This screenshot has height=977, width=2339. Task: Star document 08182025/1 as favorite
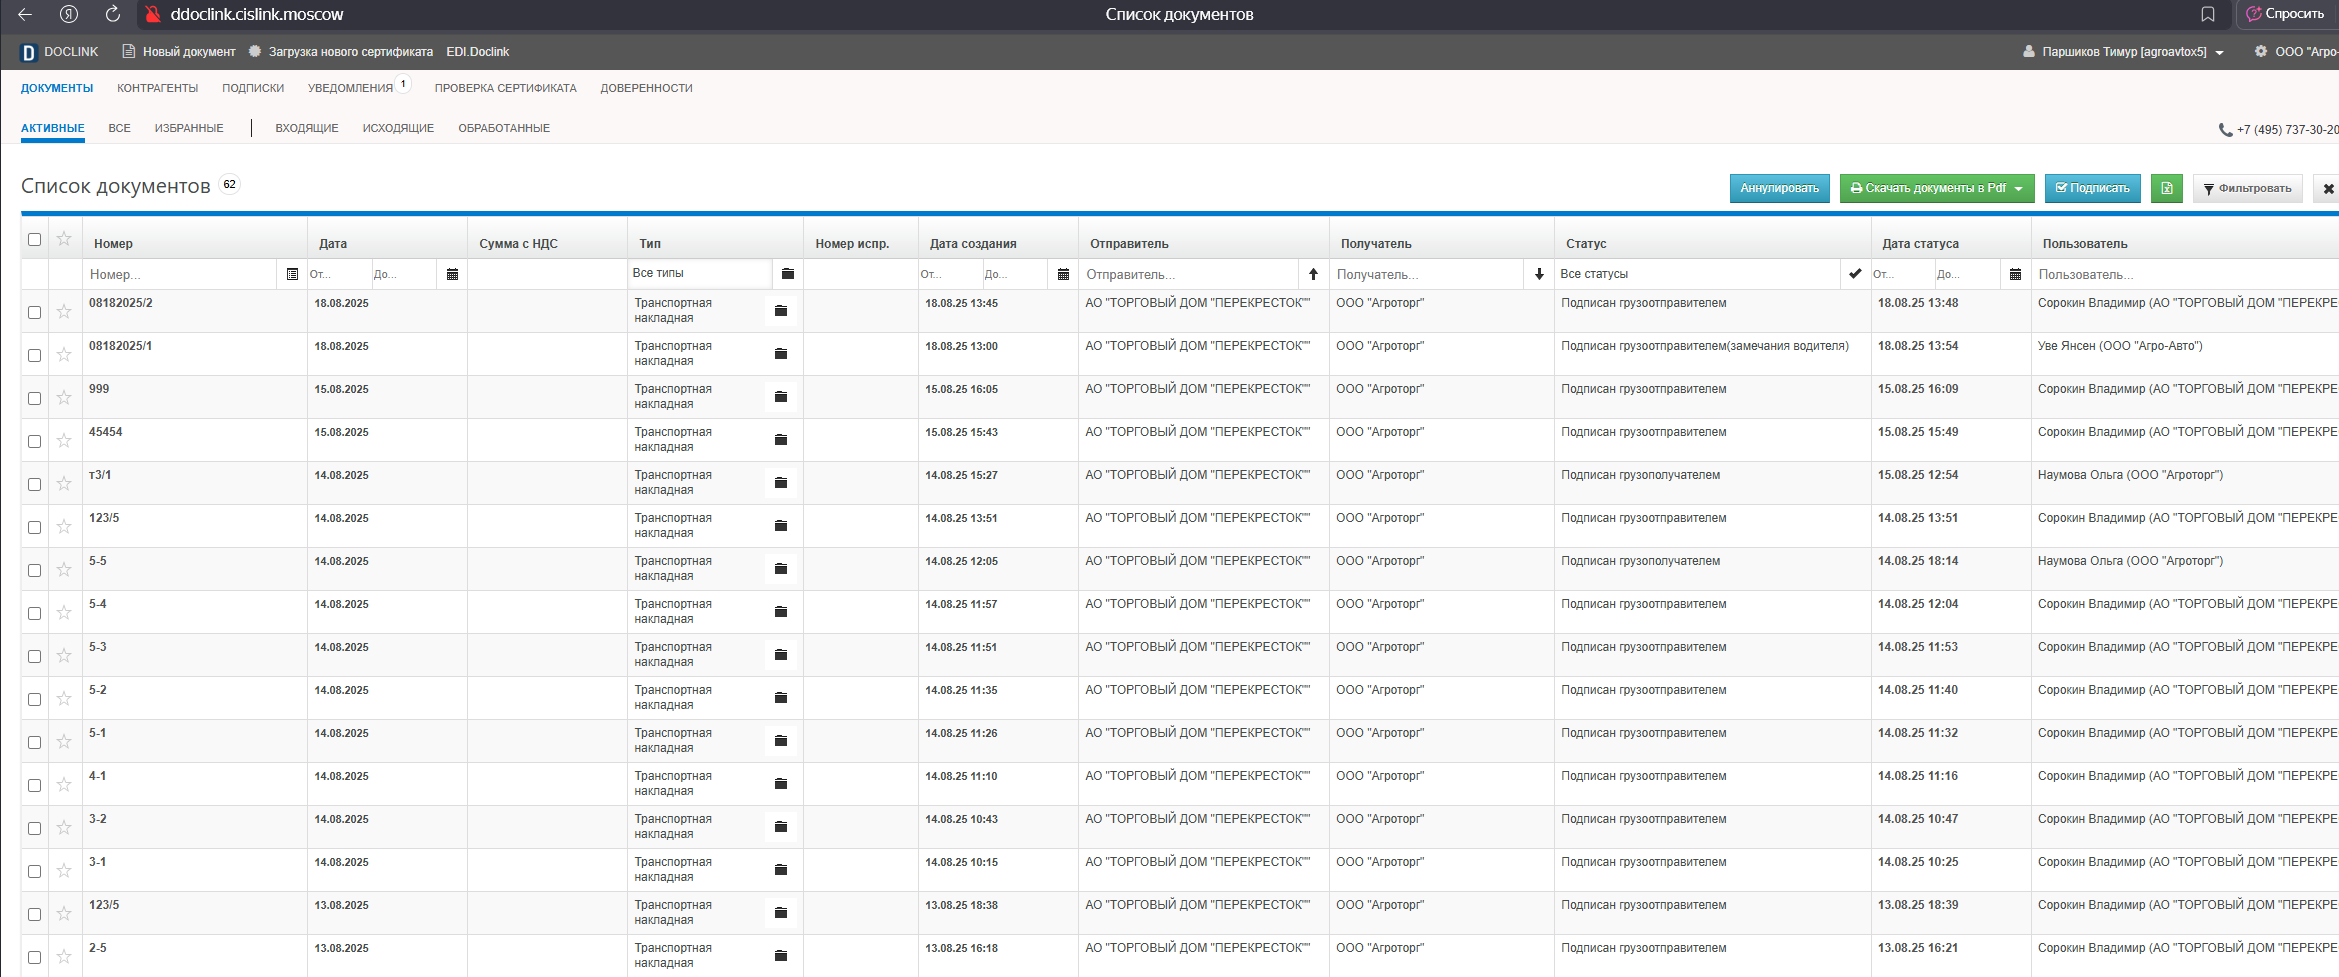point(64,354)
